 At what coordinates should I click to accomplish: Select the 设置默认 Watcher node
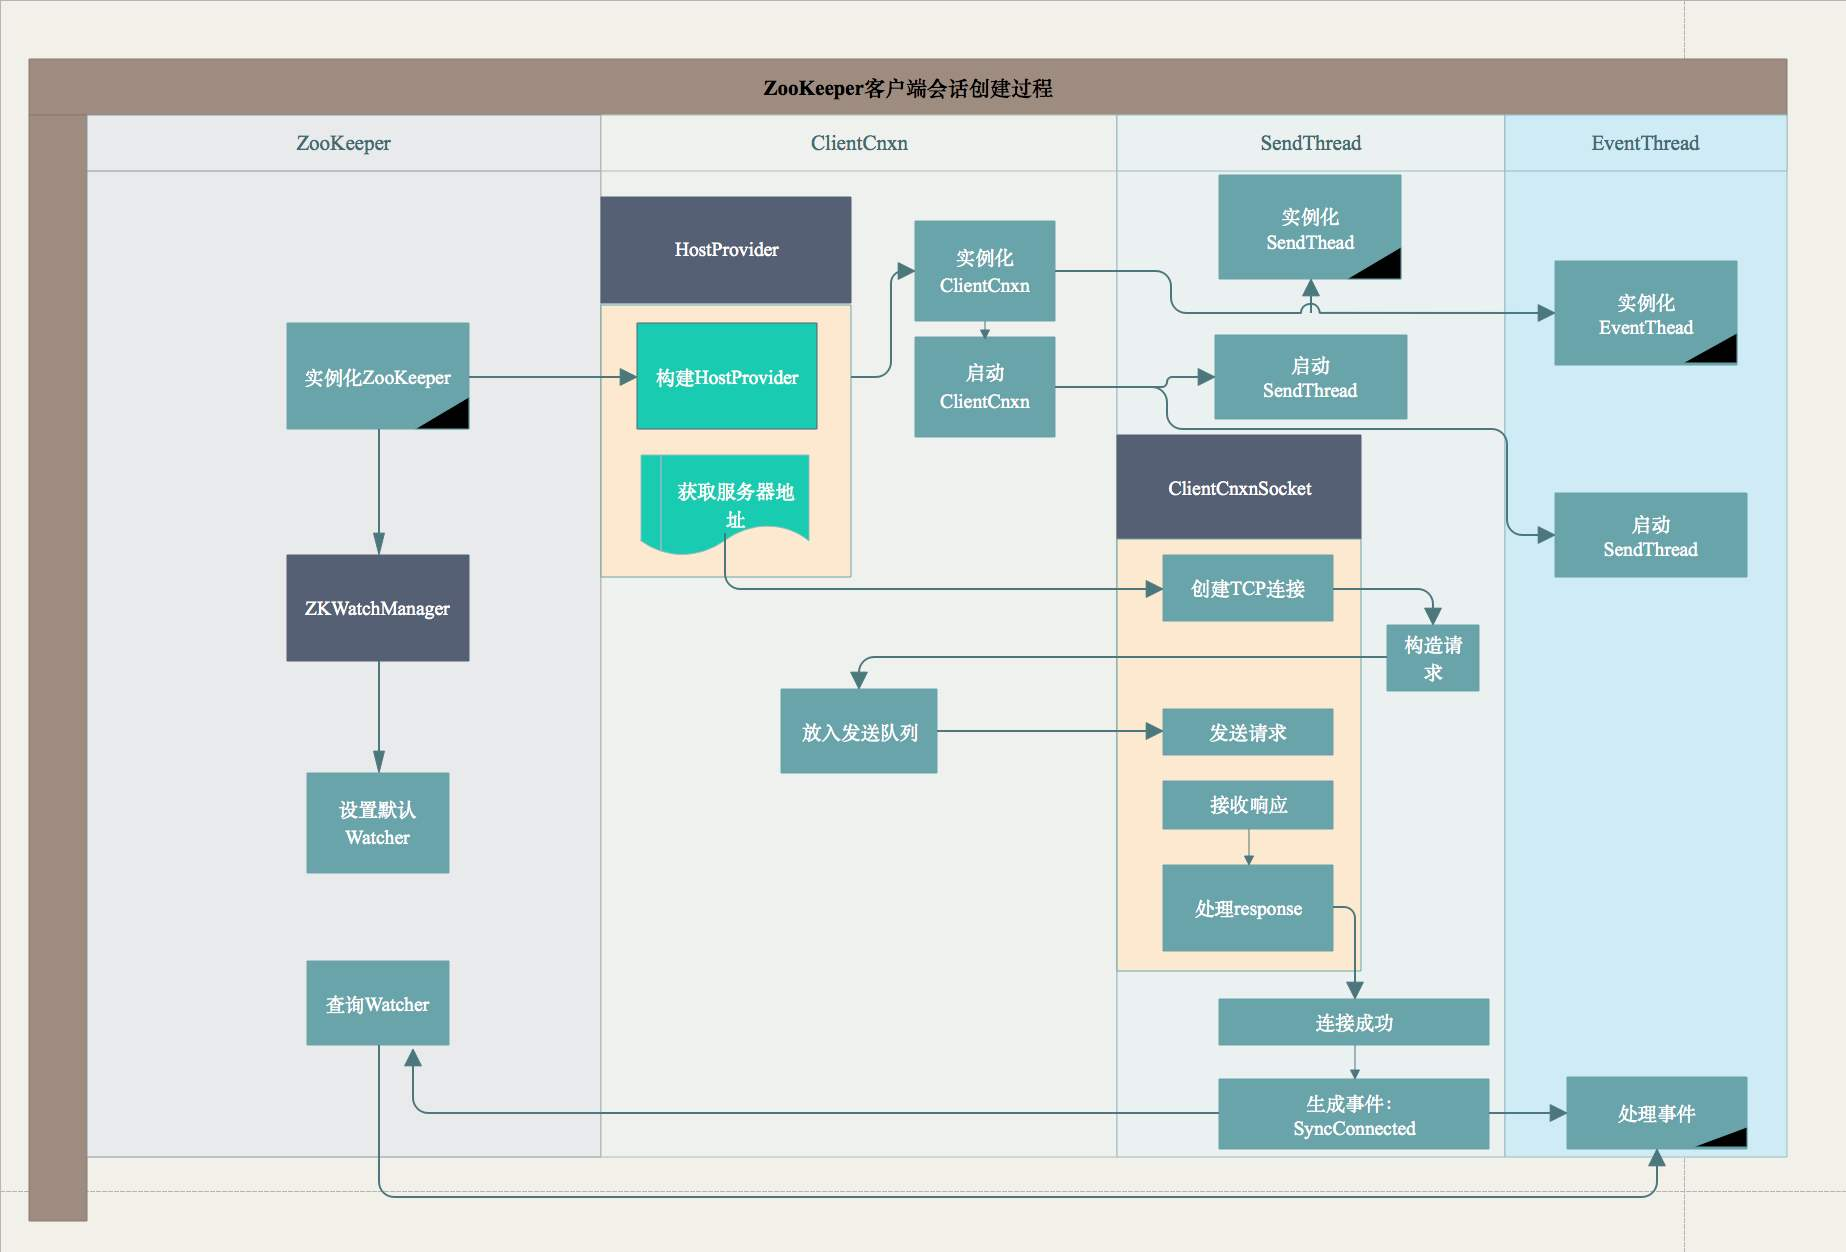click(x=378, y=823)
